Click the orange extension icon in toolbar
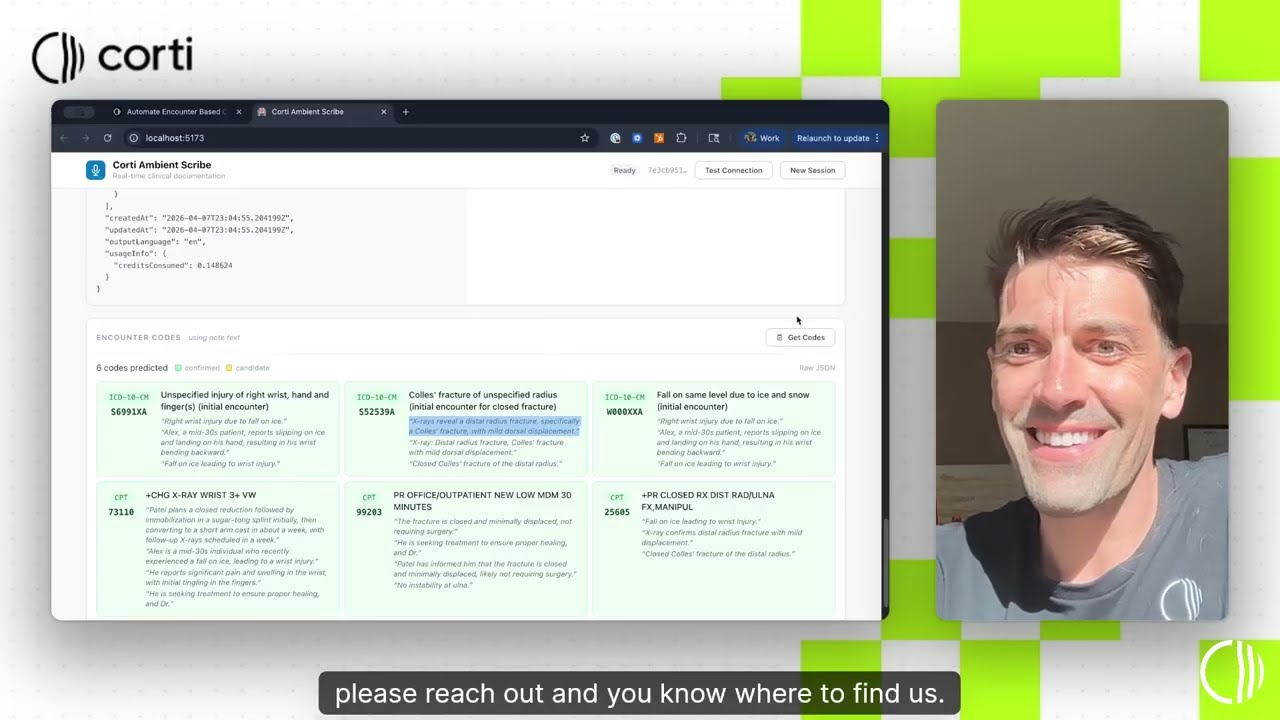This screenshot has width=1280, height=720. [659, 138]
